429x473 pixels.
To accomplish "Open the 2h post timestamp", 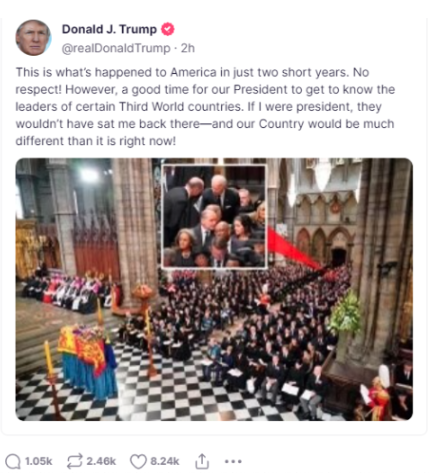I will coord(188,48).
